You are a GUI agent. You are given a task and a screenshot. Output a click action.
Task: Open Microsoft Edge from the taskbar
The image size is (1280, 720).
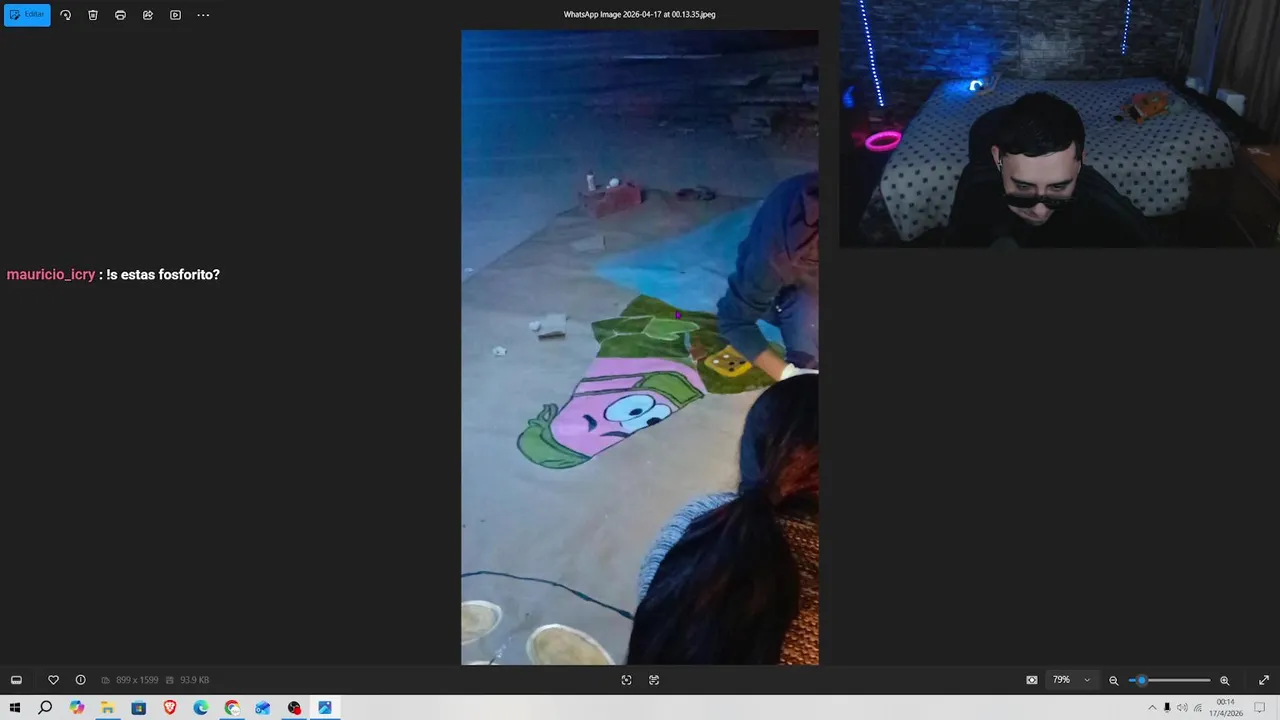tap(201, 708)
